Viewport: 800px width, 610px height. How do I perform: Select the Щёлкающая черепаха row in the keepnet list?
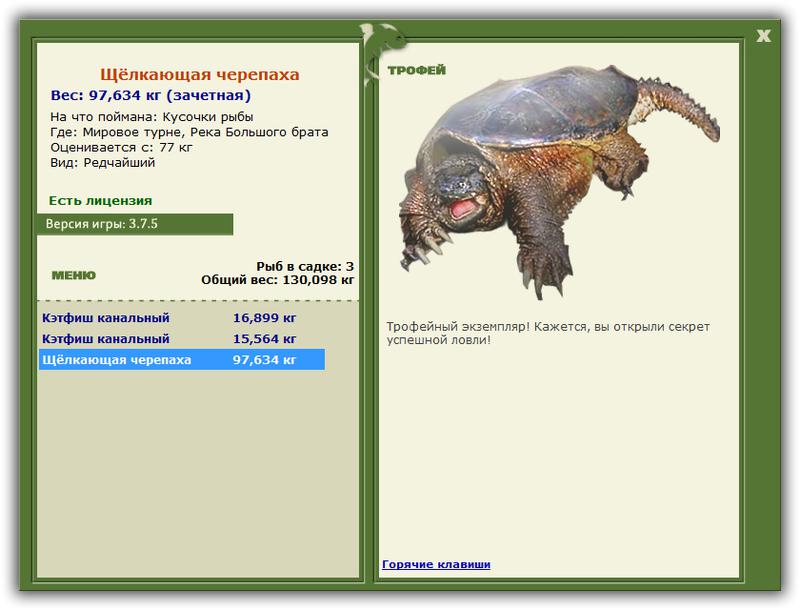pyautogui.click(x=182, y=360)
